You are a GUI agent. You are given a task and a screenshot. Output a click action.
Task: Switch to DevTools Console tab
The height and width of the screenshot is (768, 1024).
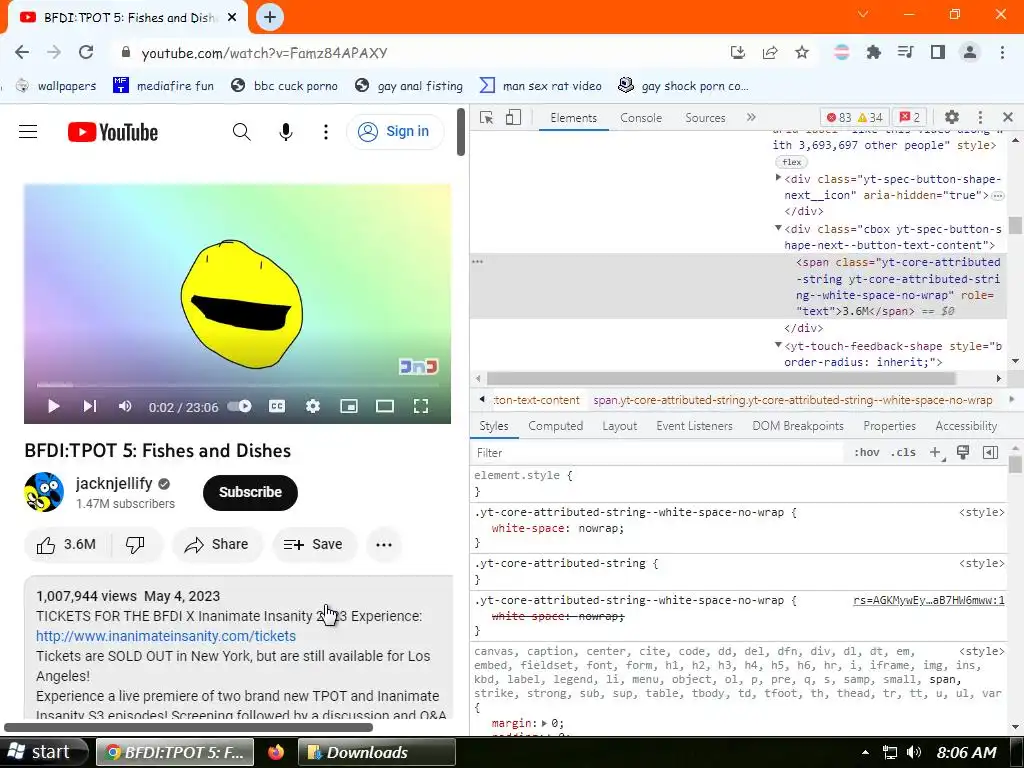641,118
